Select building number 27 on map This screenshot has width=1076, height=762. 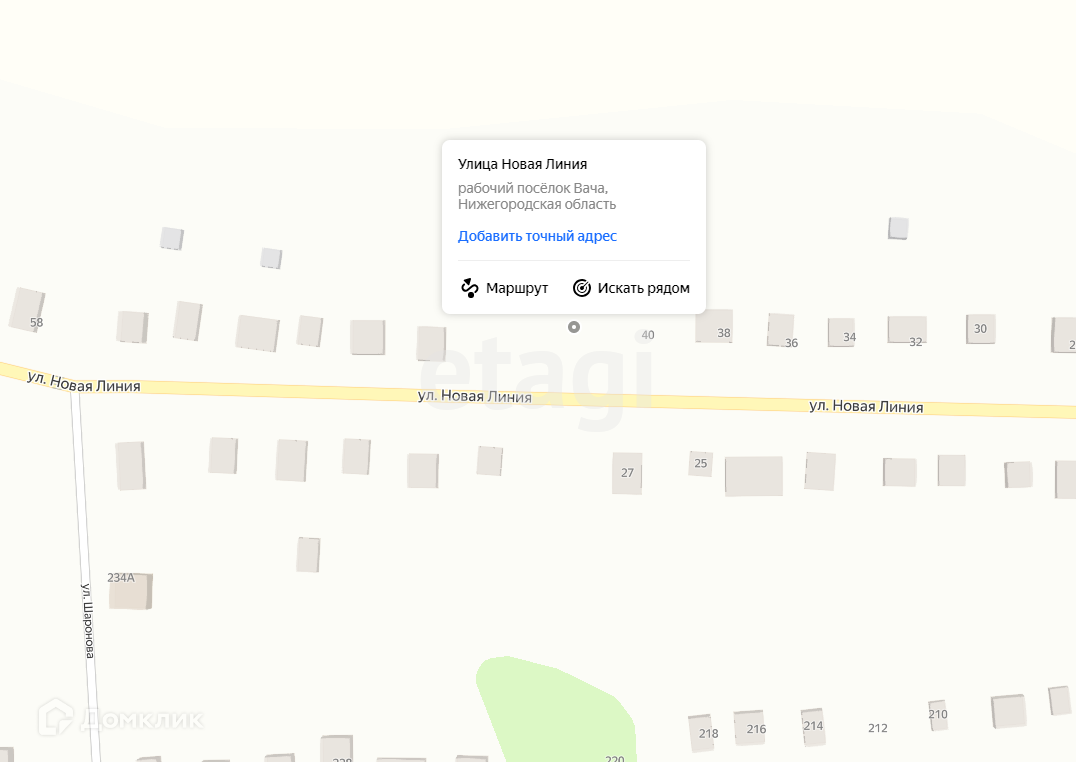627,473
